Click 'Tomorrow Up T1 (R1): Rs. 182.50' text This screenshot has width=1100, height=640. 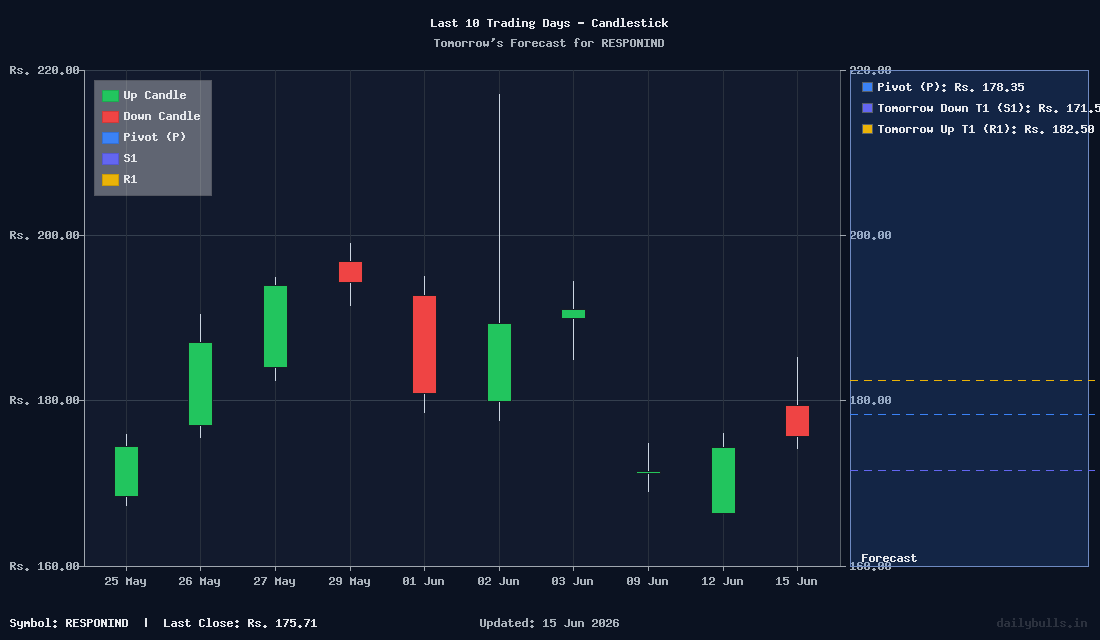click(986, 129)
